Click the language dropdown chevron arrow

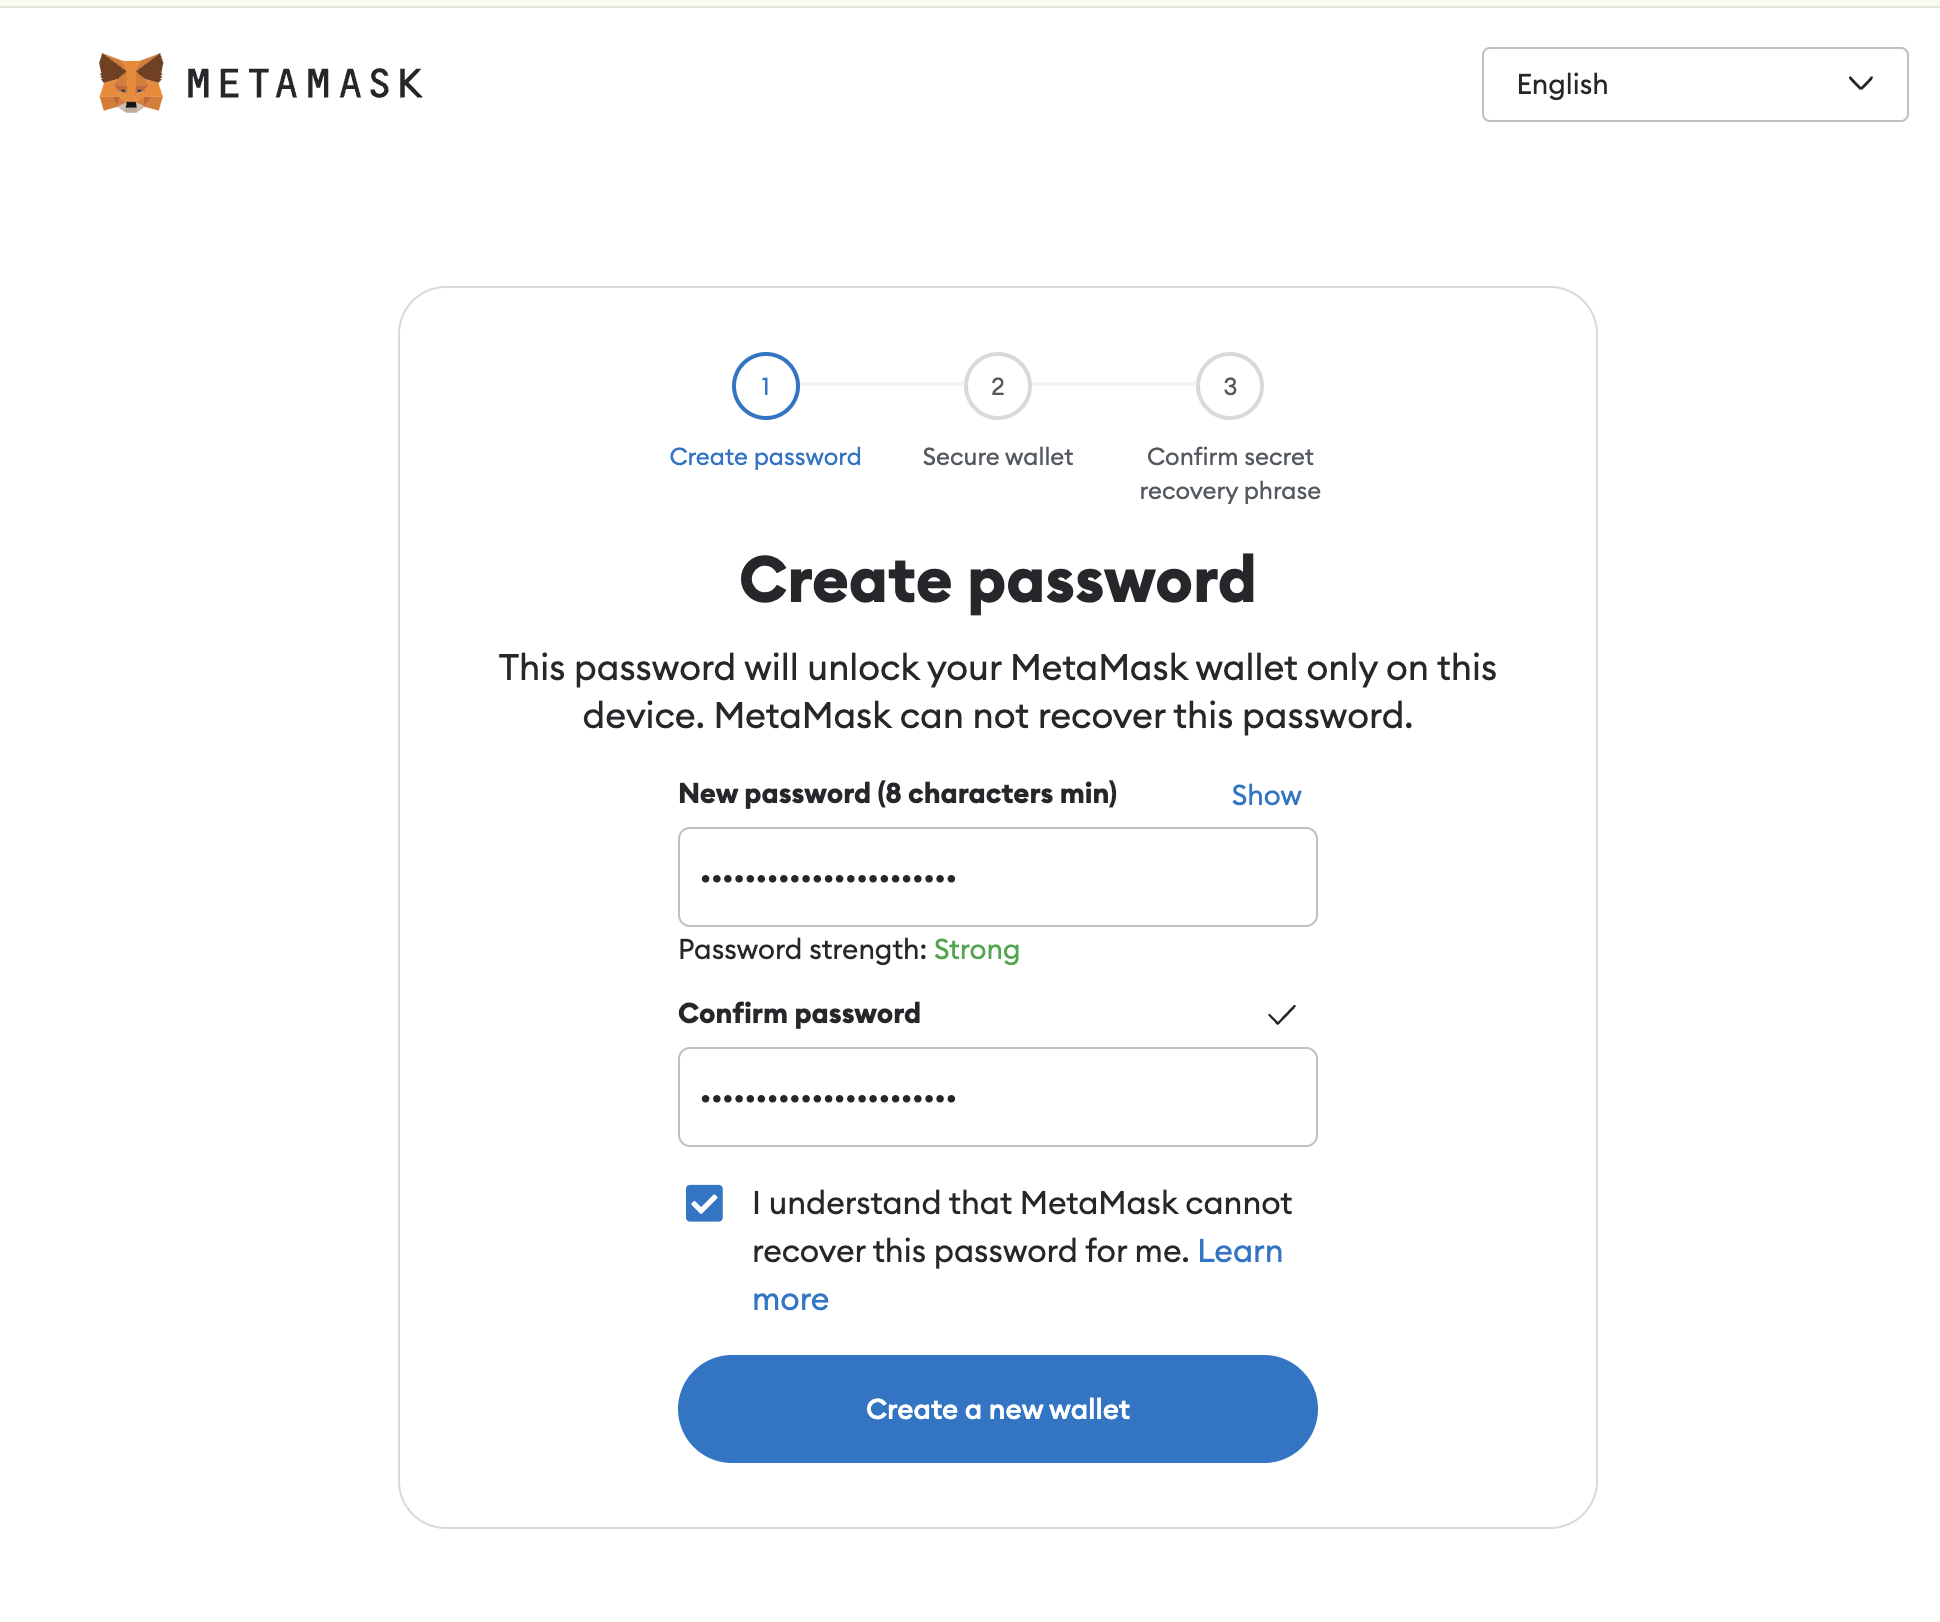click(1860, 84)
